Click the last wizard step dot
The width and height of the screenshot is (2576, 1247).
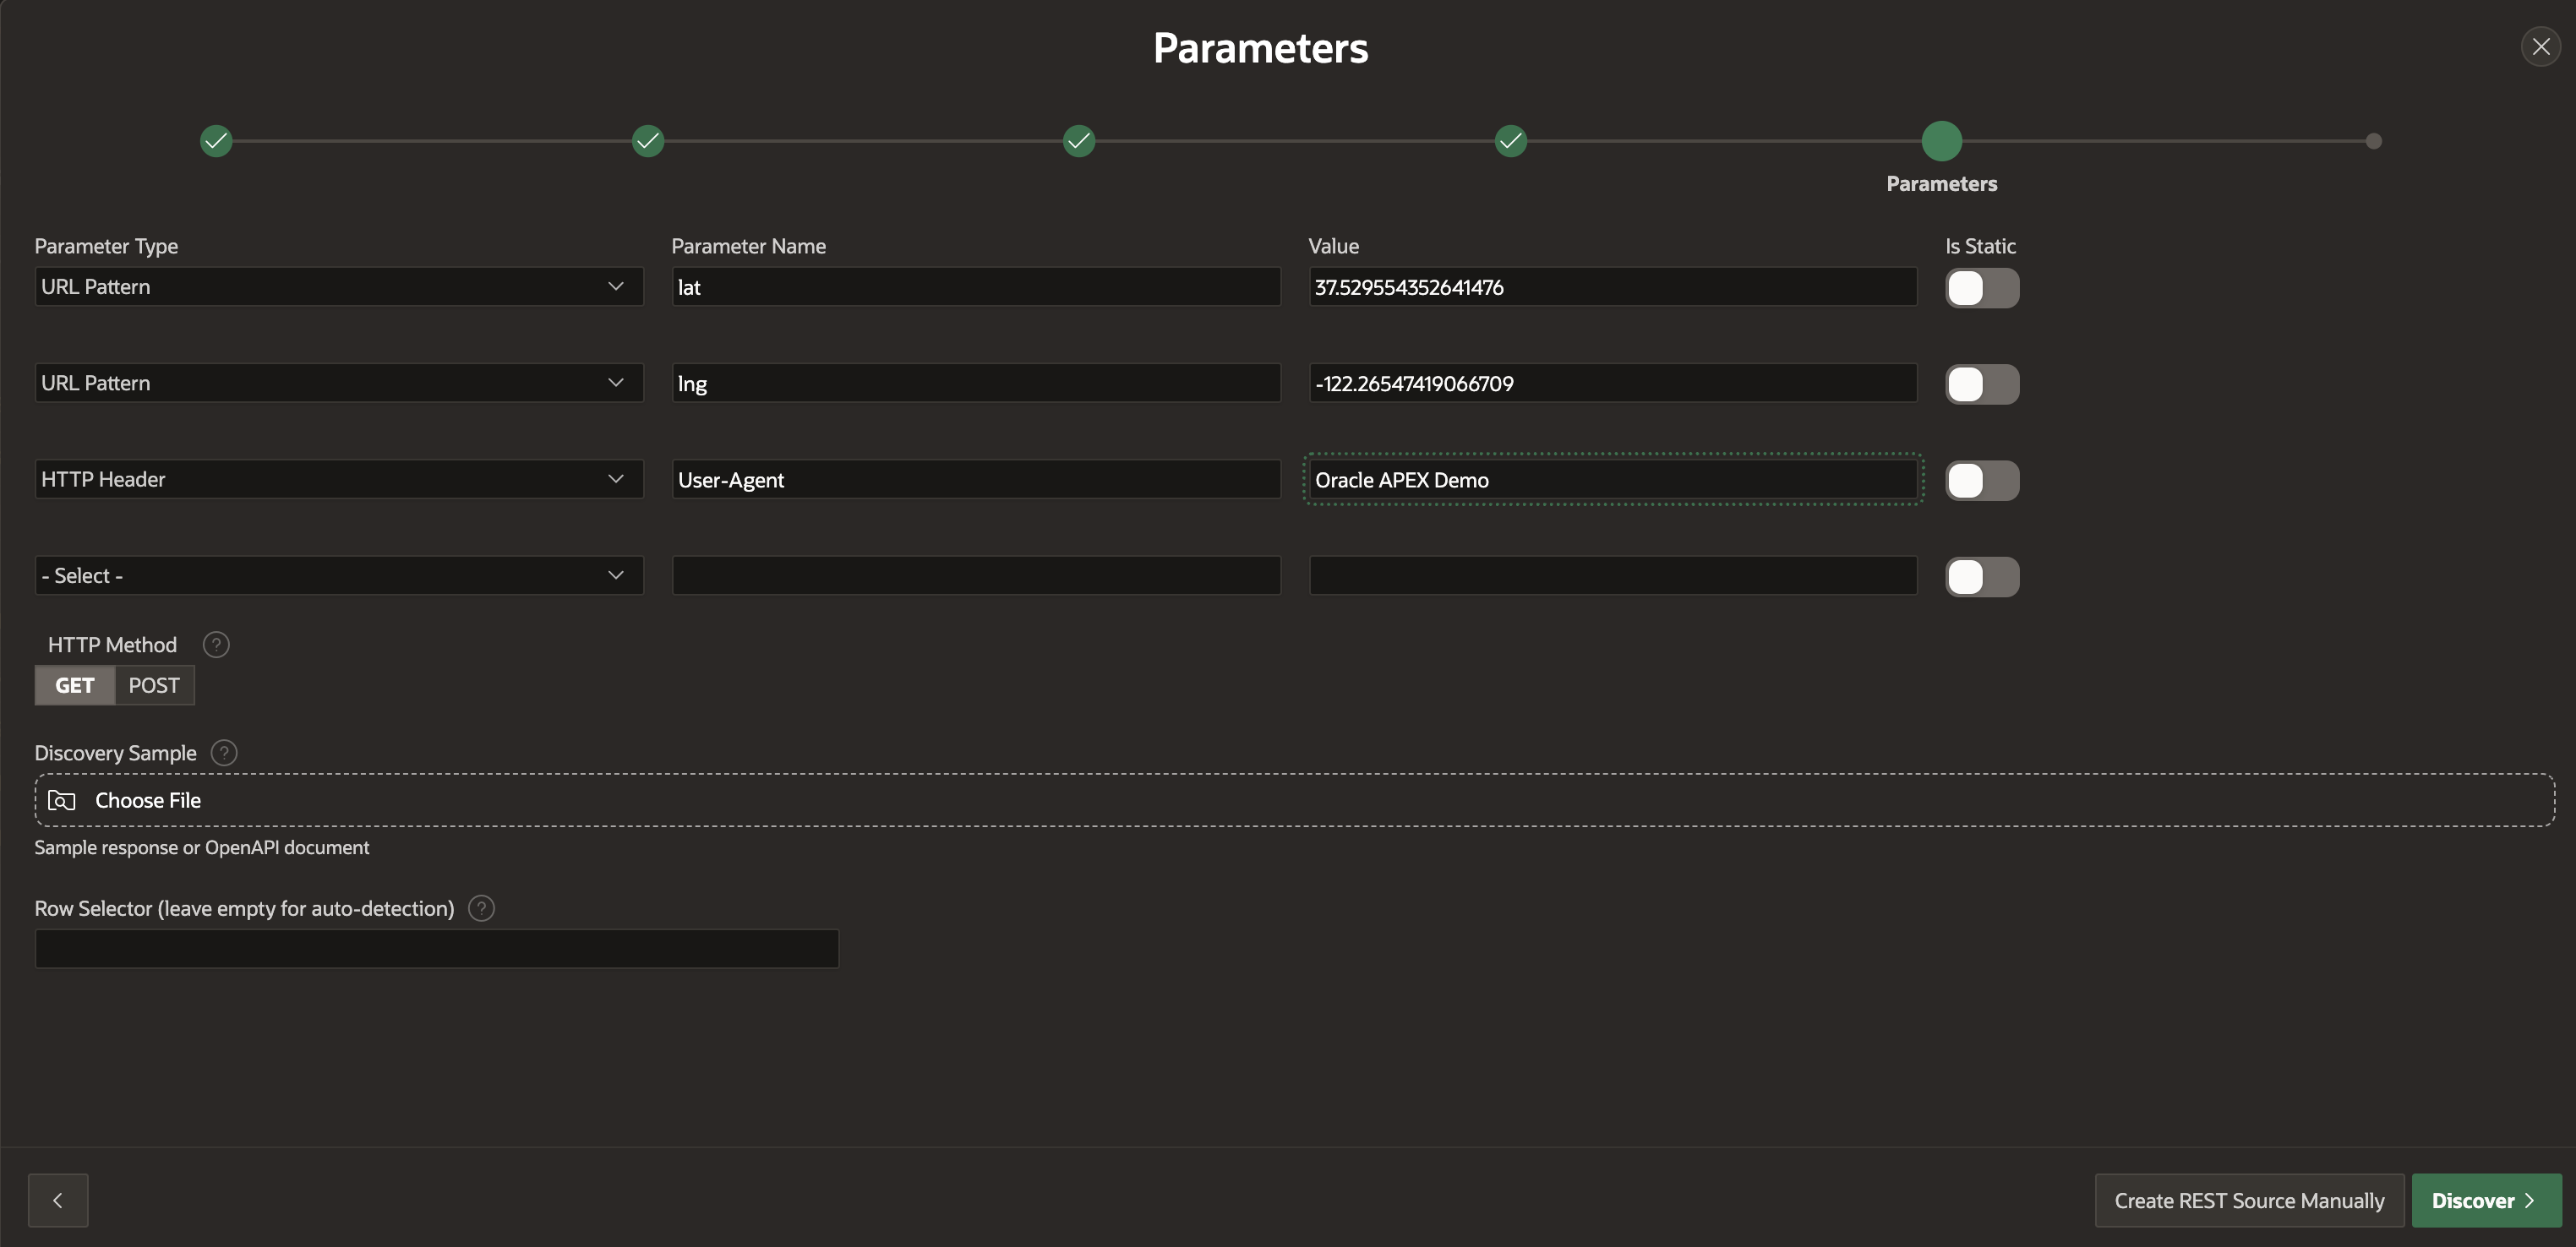[x=2373, y=141]
